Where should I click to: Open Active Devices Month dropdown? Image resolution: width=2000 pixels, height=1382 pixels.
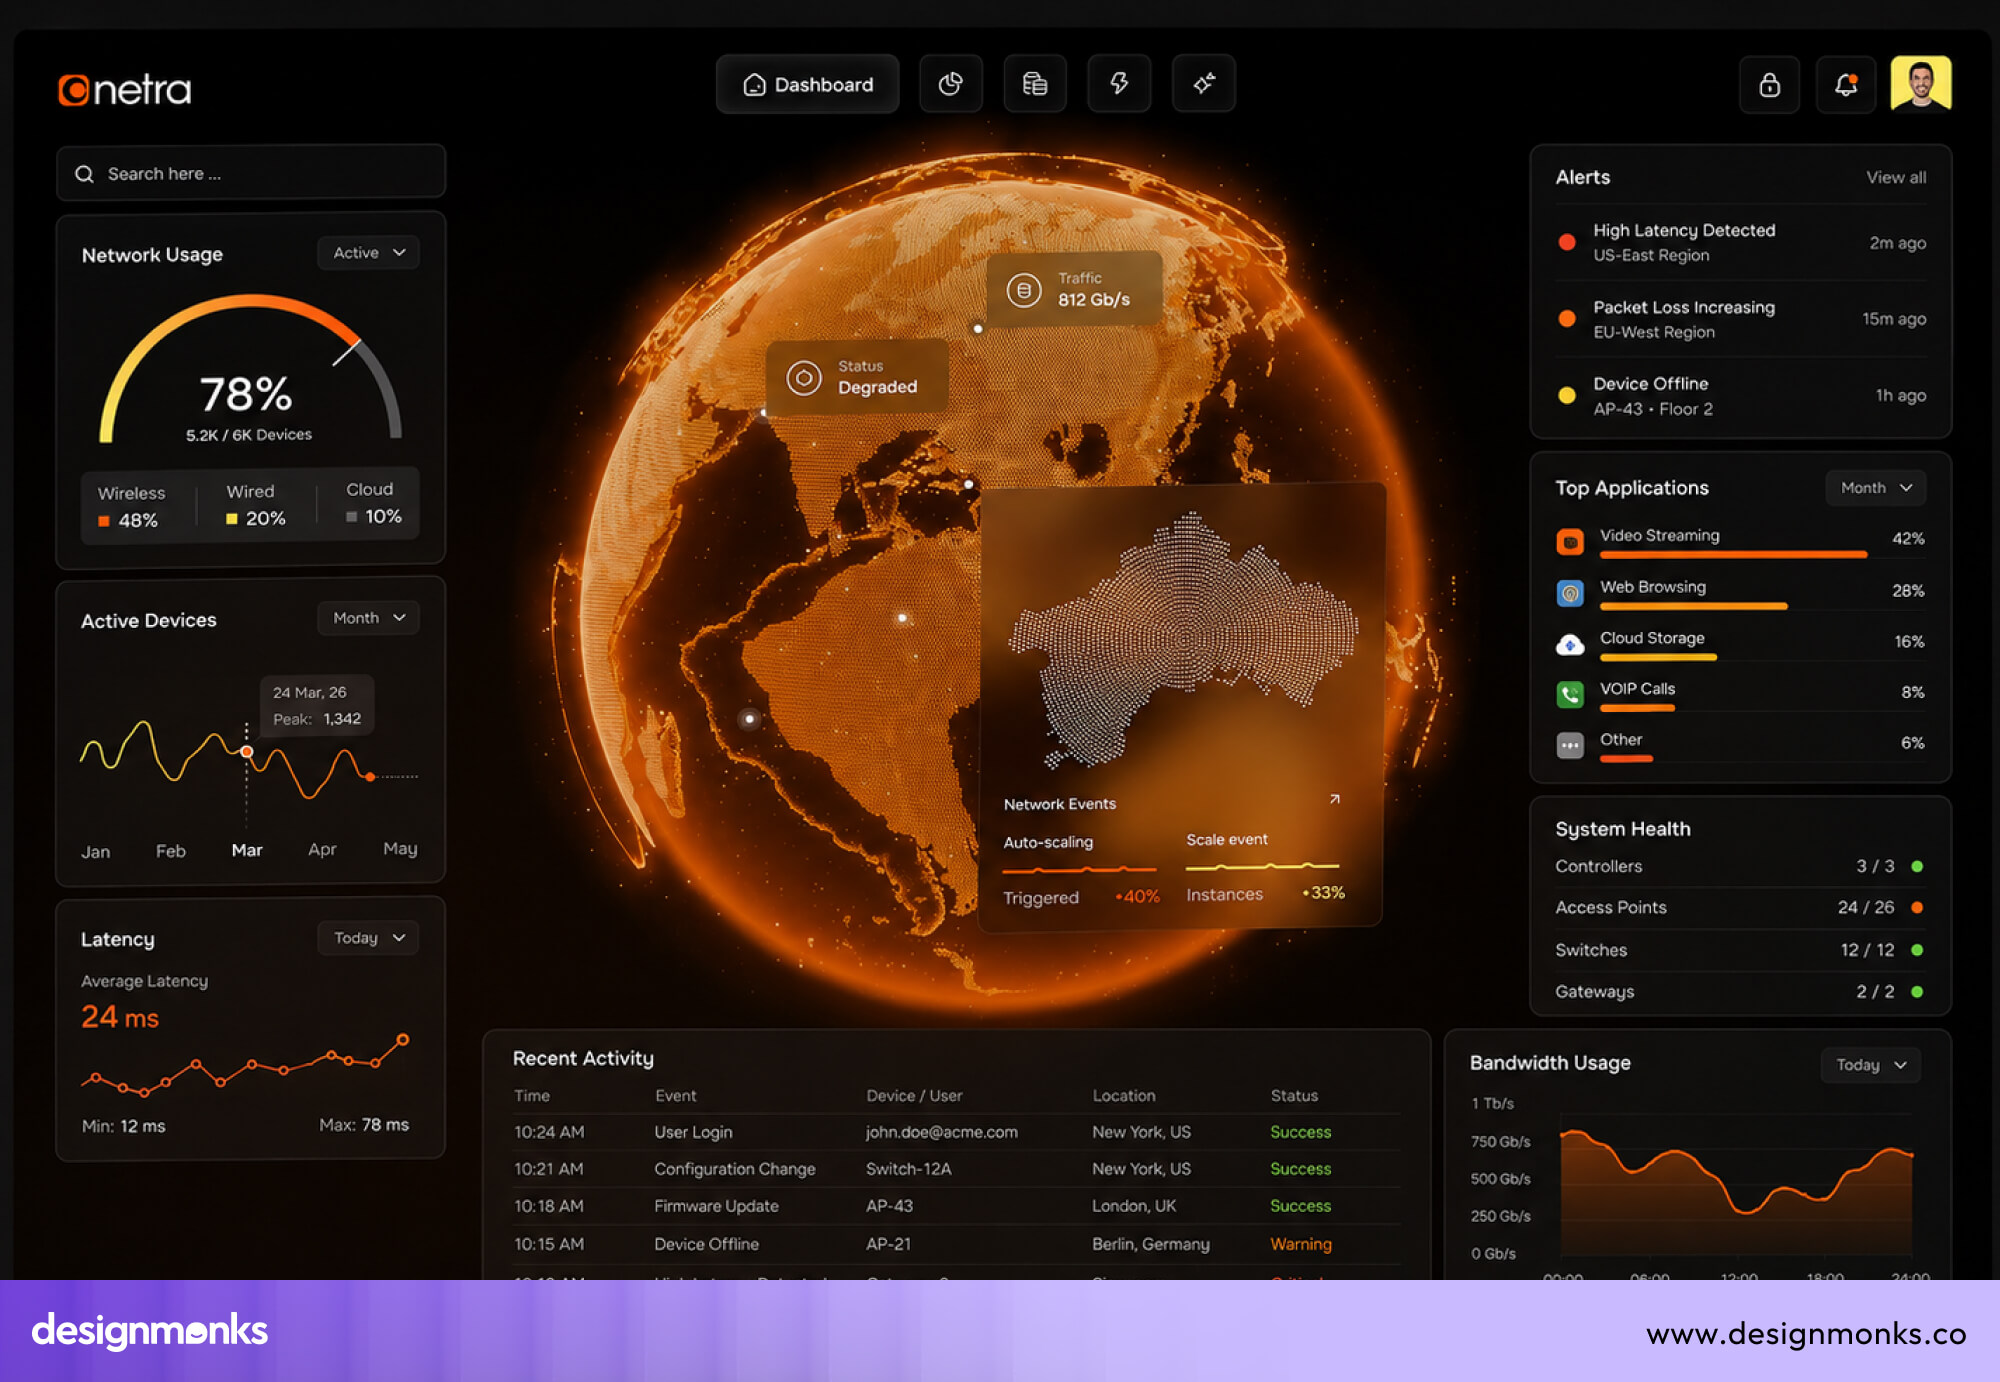coord(369,618)
